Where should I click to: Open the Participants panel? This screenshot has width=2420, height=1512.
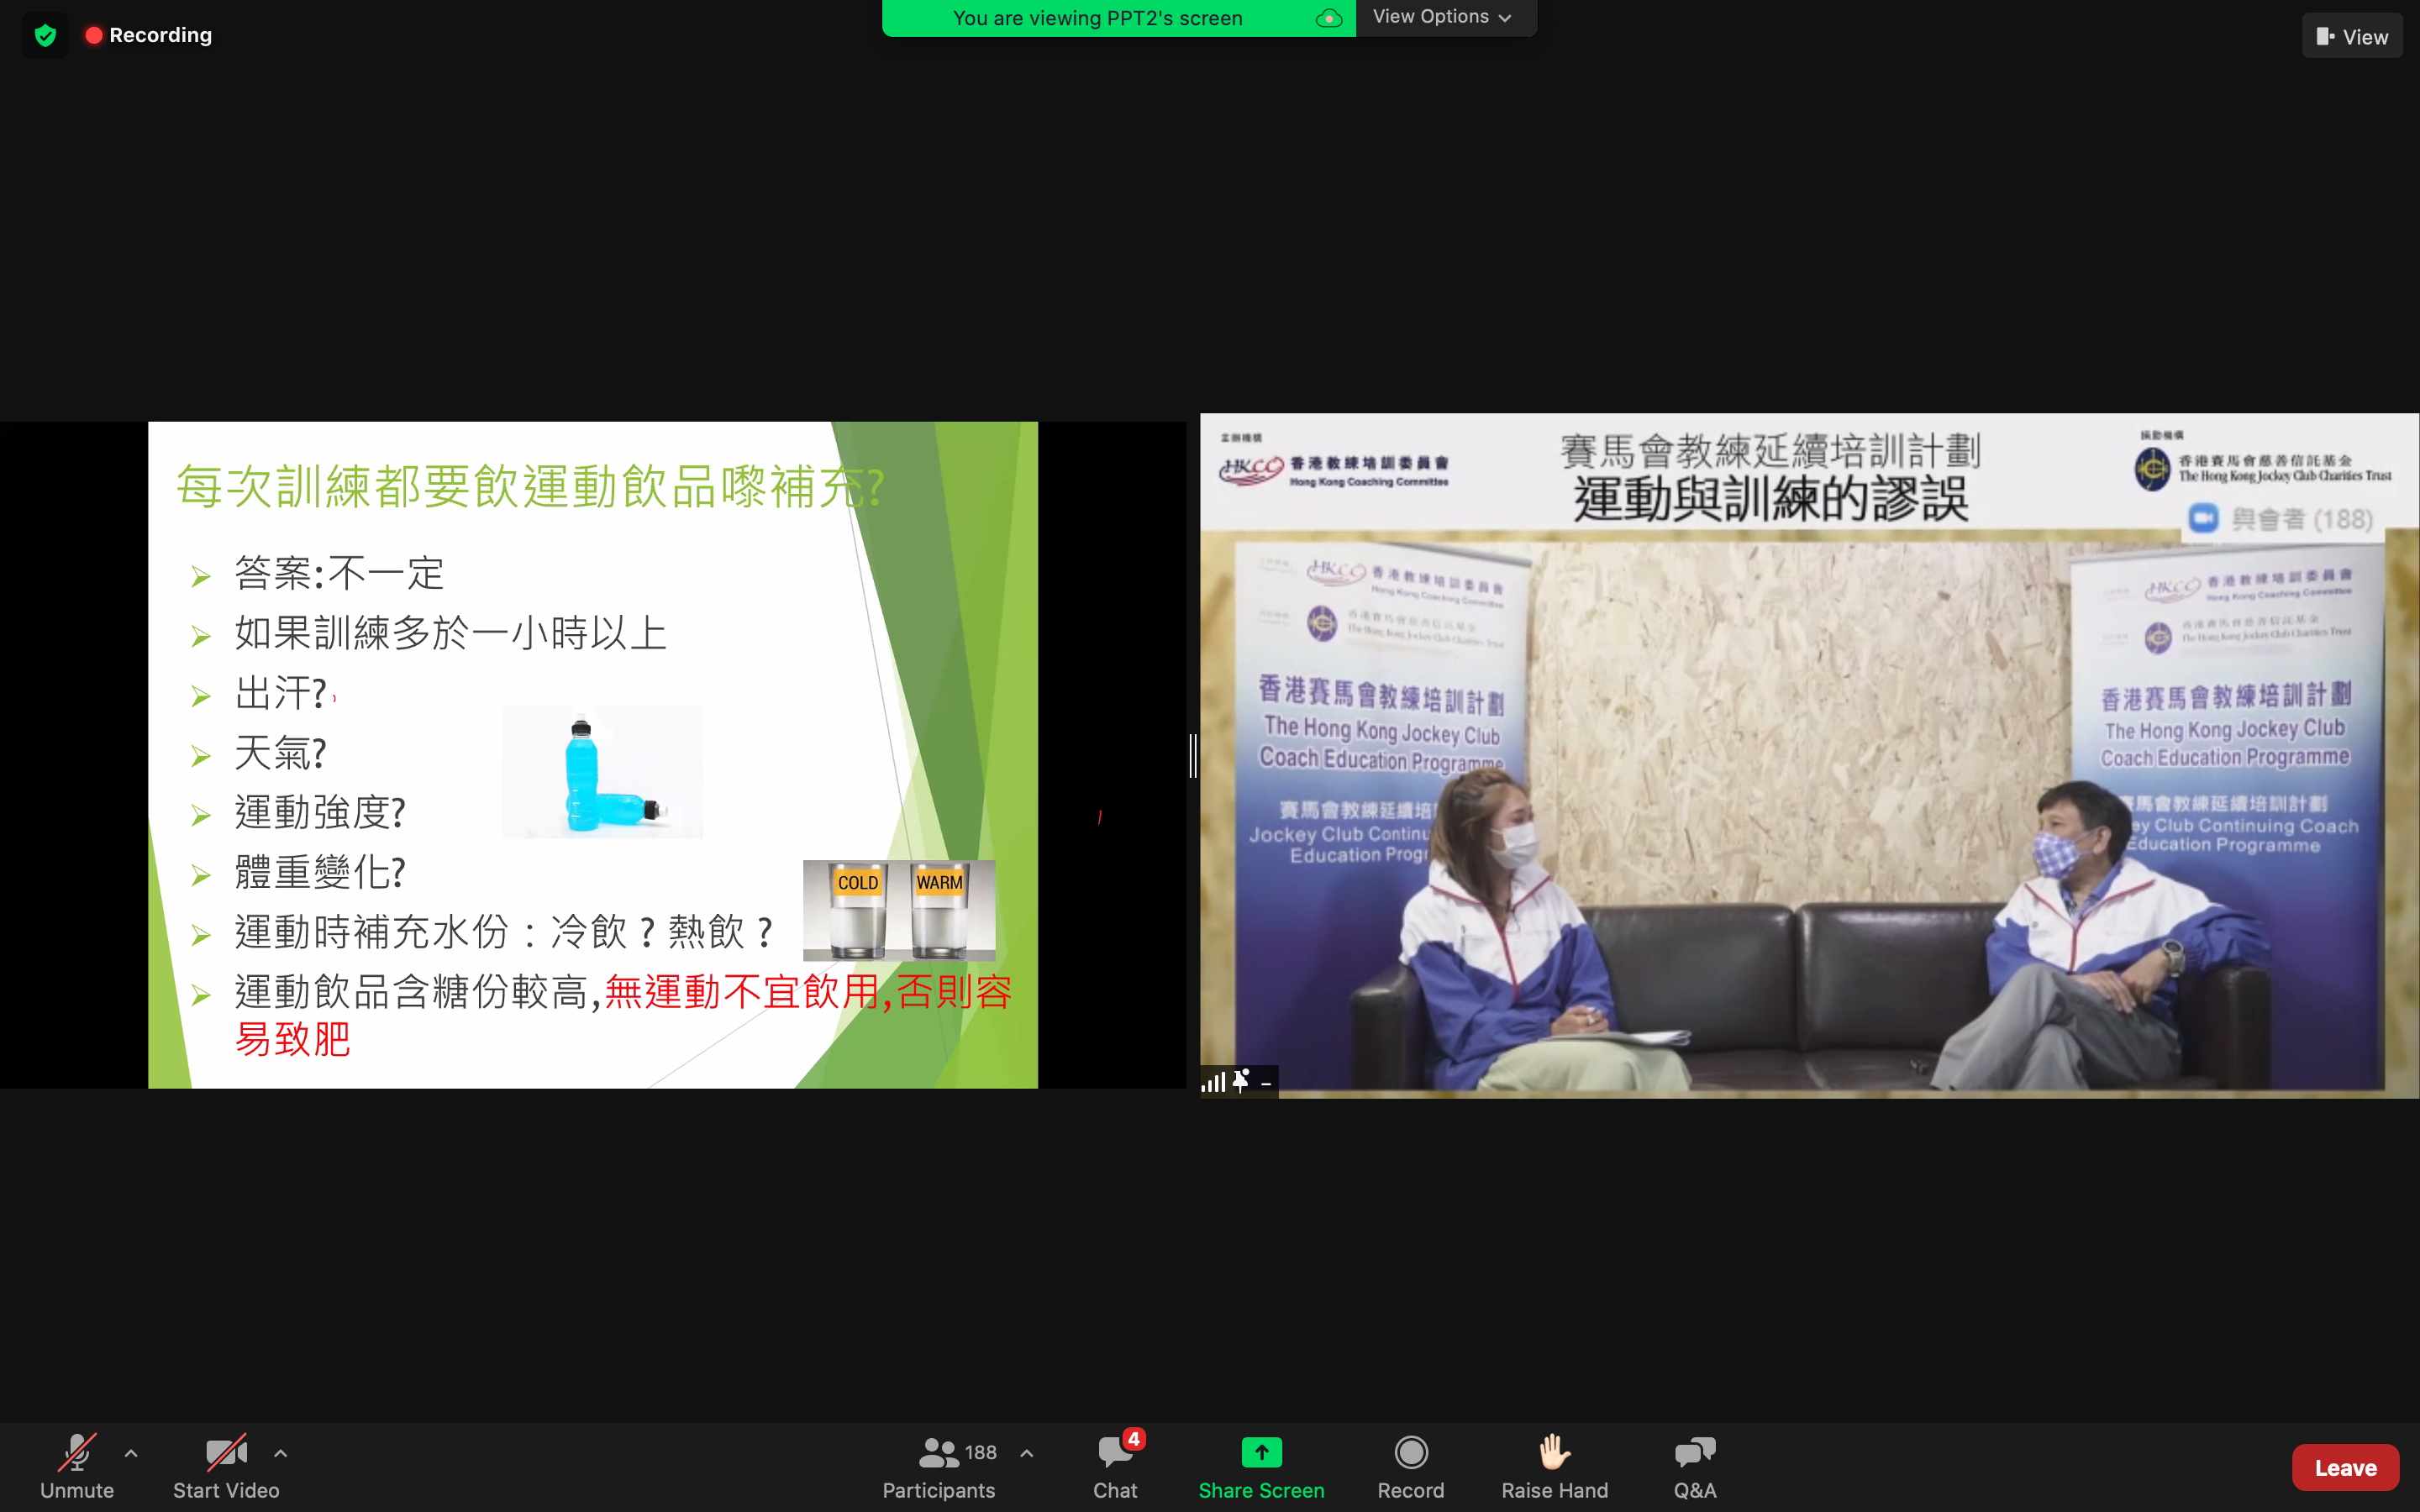point(938,1466)
